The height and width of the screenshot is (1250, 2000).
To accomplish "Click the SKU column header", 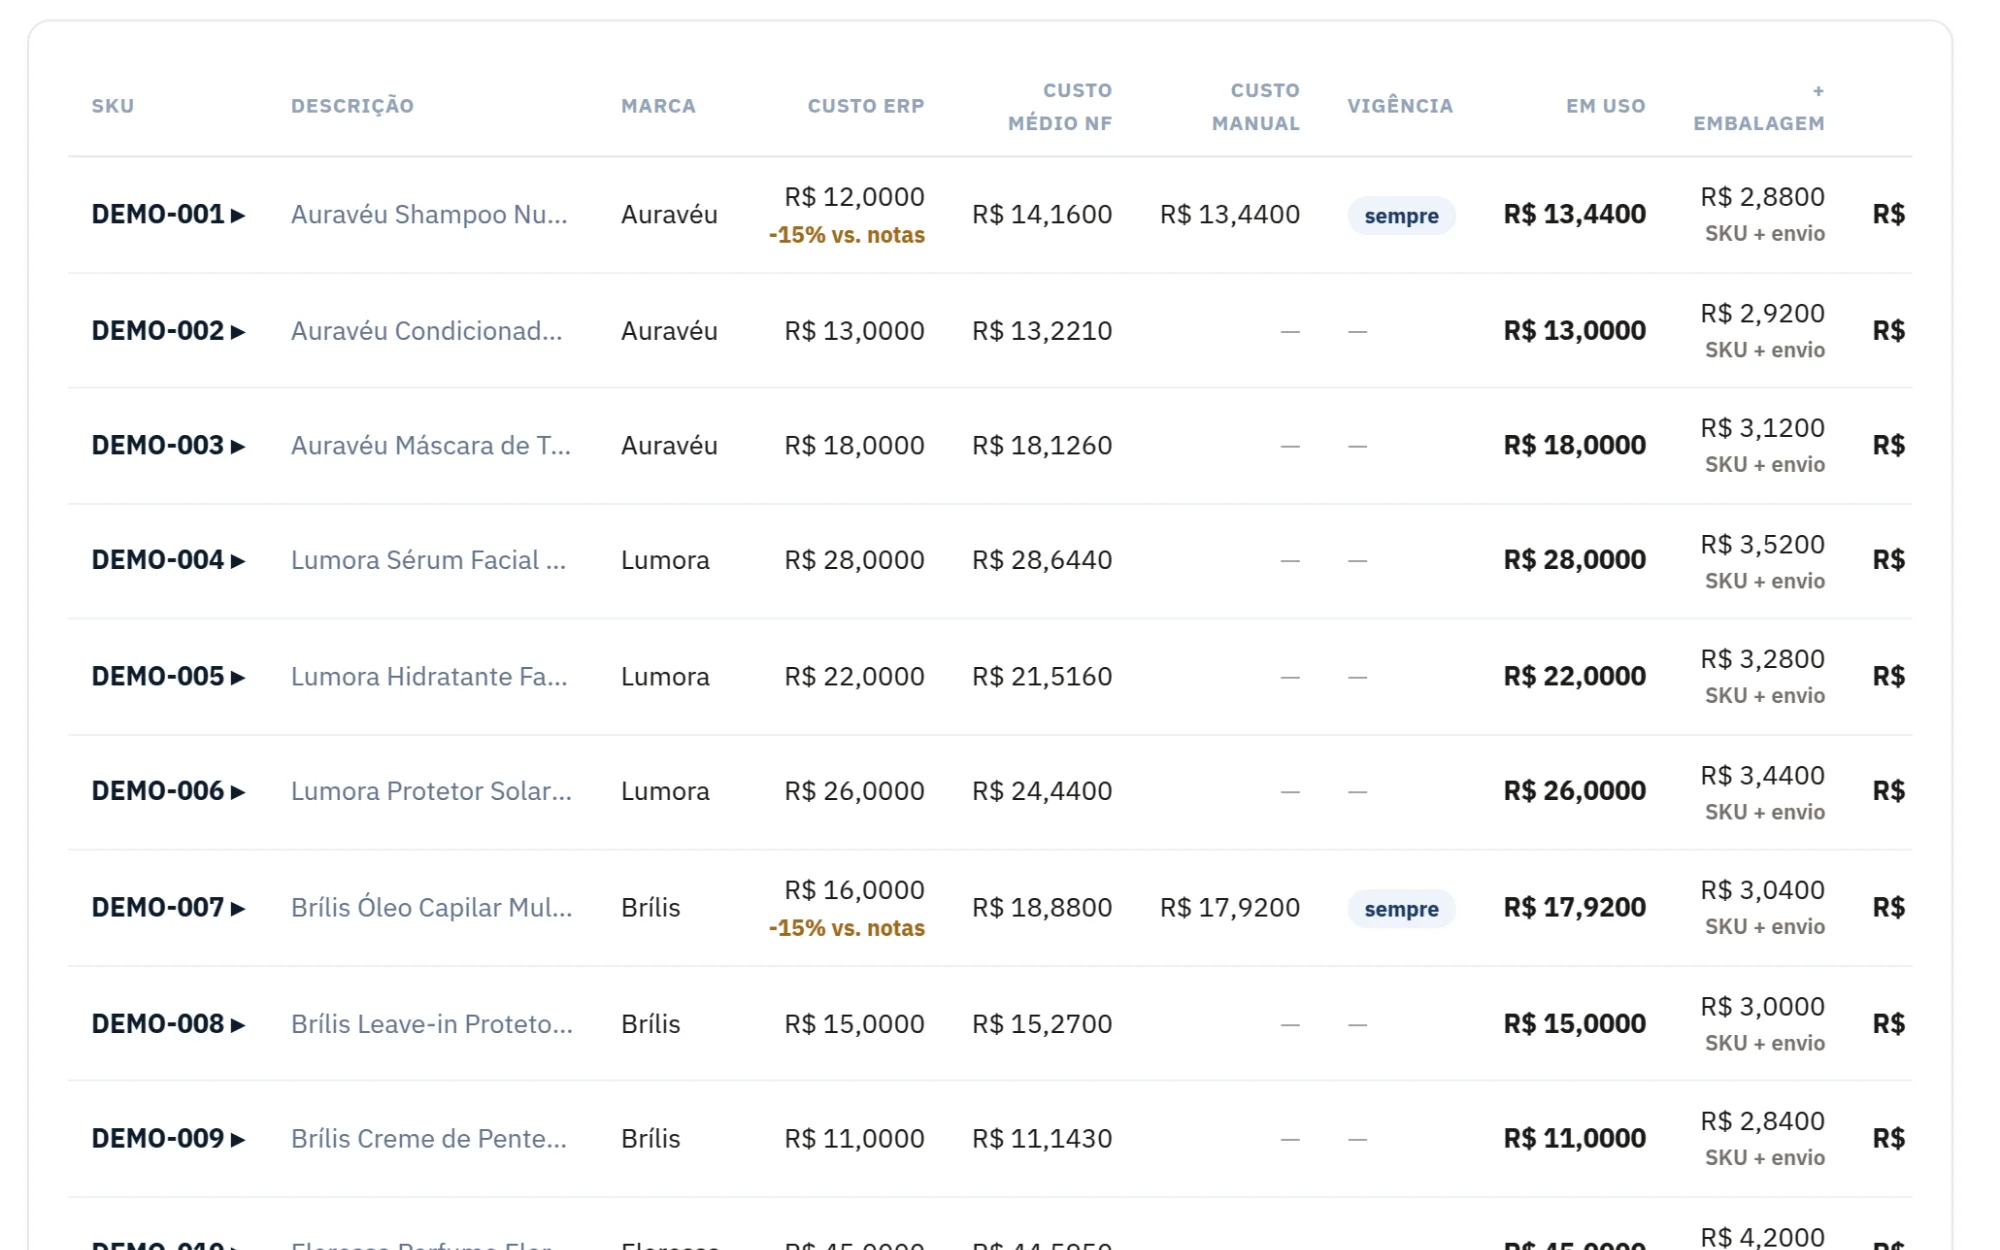I will click(x=113, y=106).
